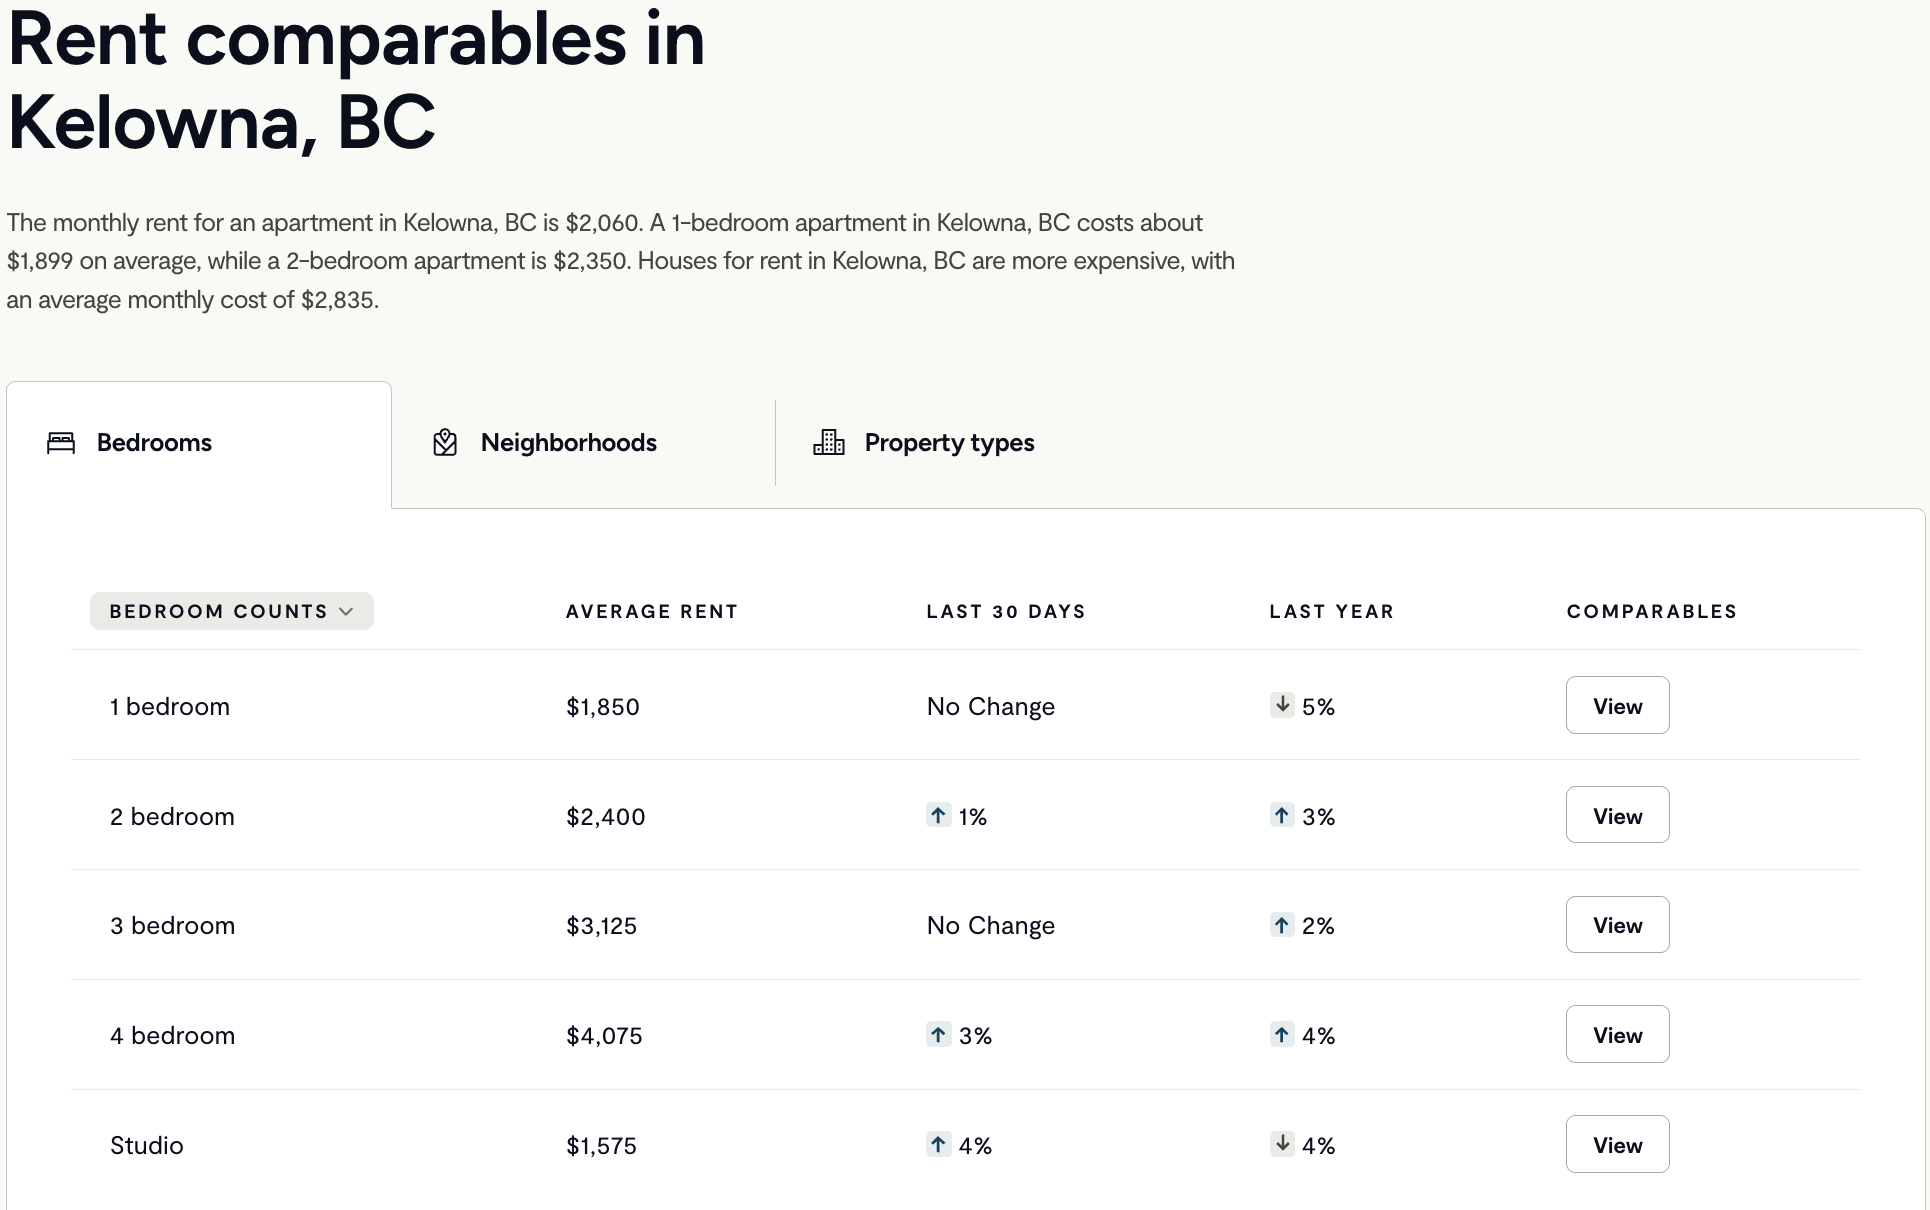Click the building icon beside Property types
1930x1210 pixels.
coord(829,442)
